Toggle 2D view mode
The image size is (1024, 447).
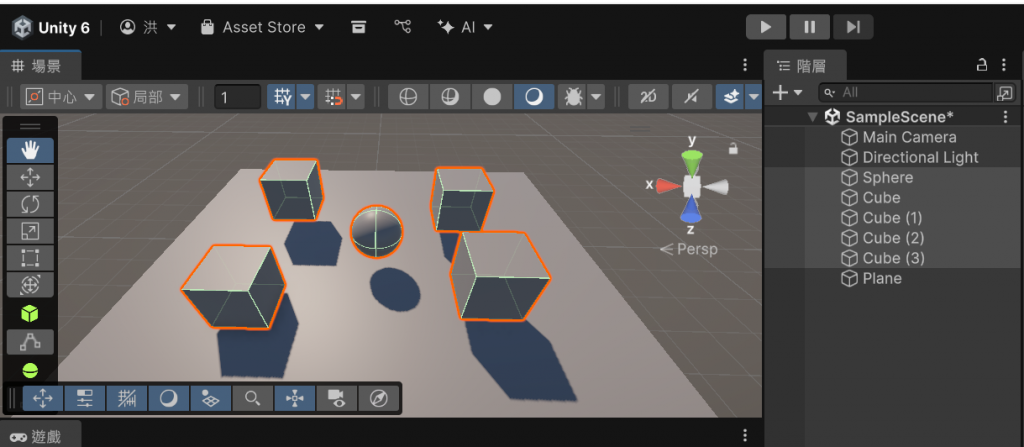(648, 97)
